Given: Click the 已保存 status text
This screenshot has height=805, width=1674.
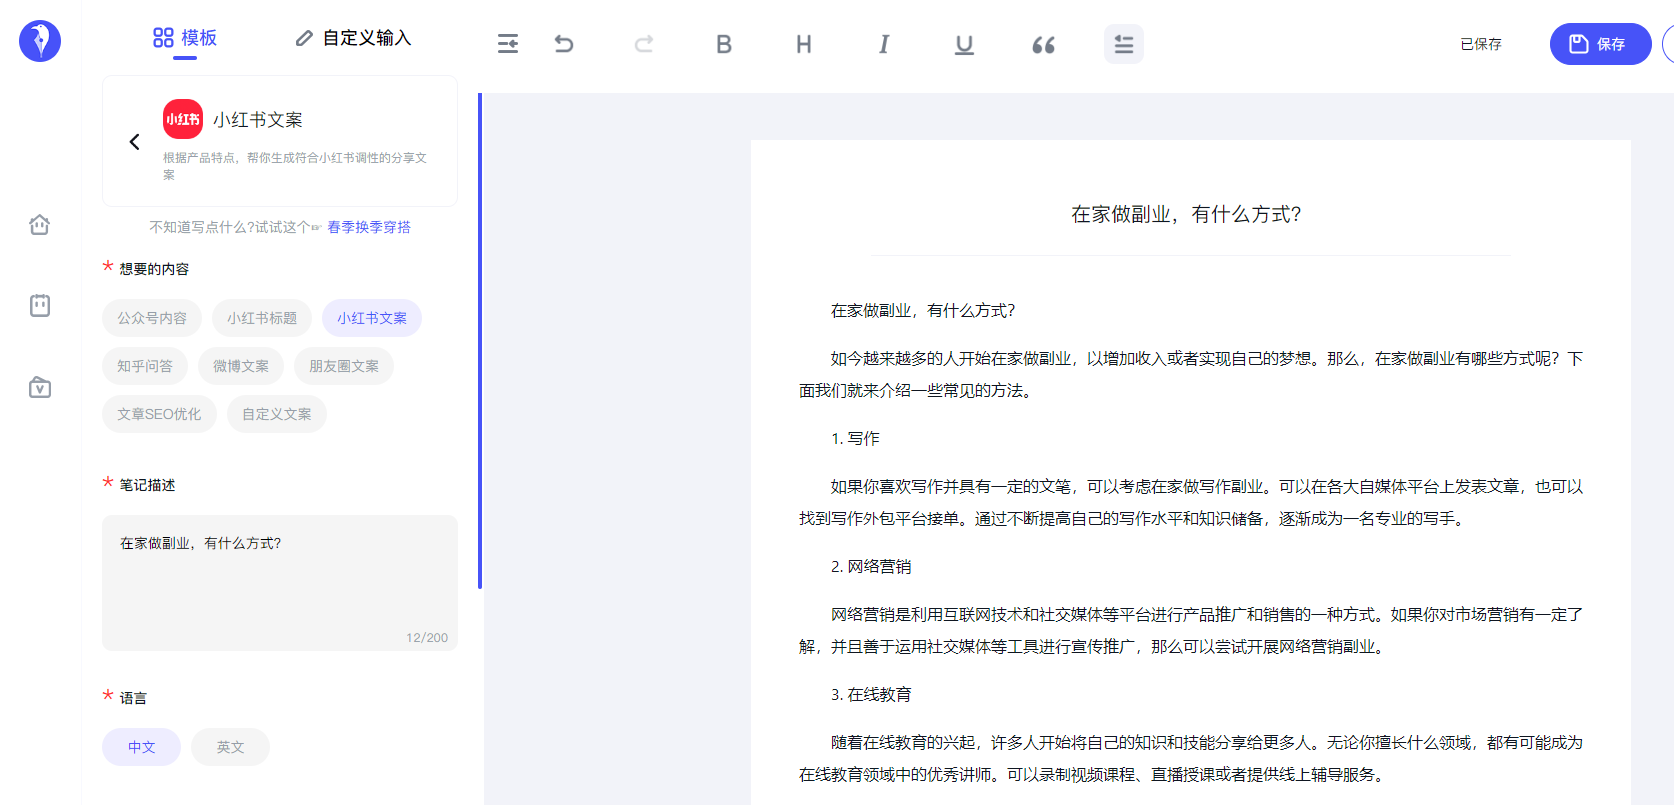Looking at the screenshot, I should (x=1481, y=44).
